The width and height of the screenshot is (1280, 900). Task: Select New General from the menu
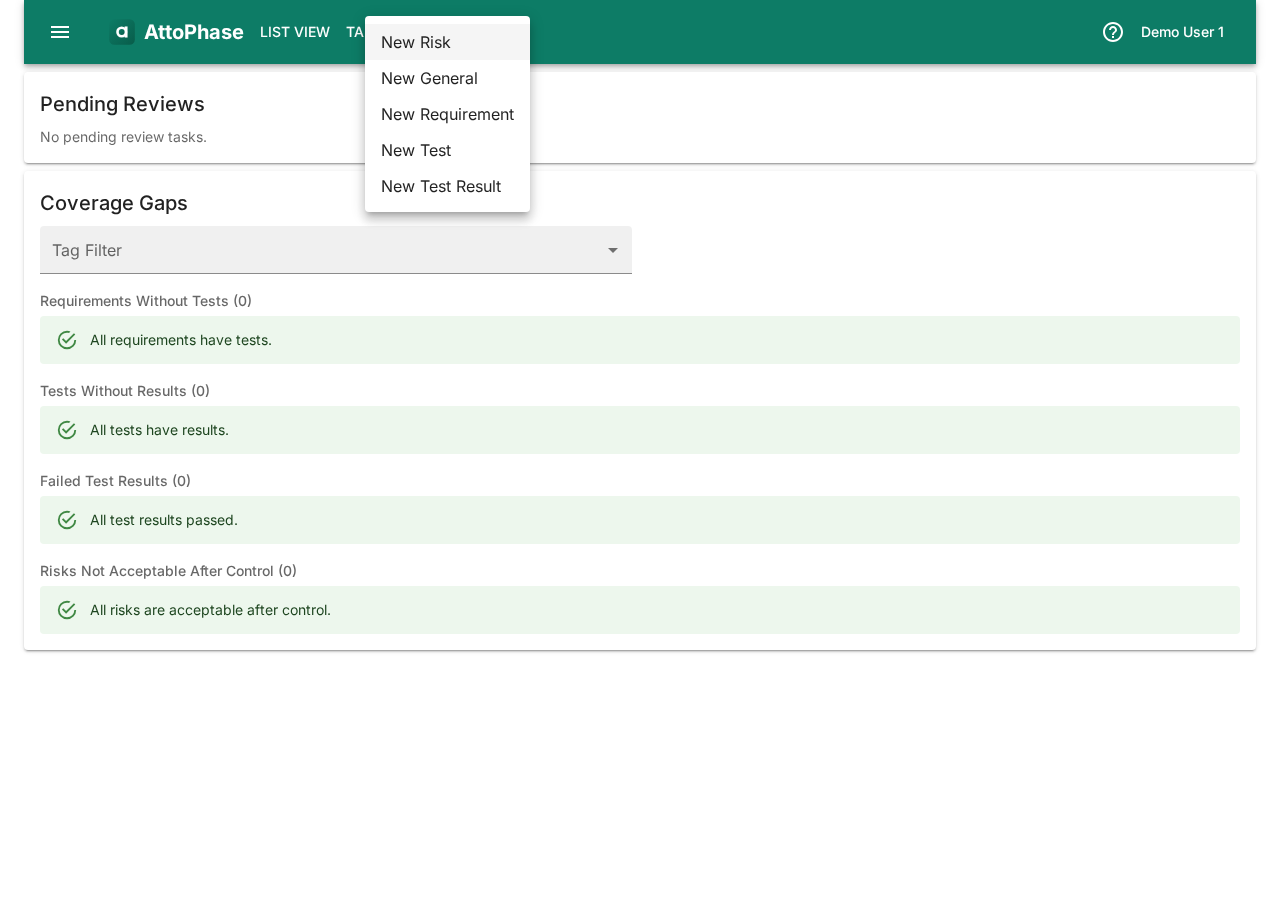click(x=429, y=78)
